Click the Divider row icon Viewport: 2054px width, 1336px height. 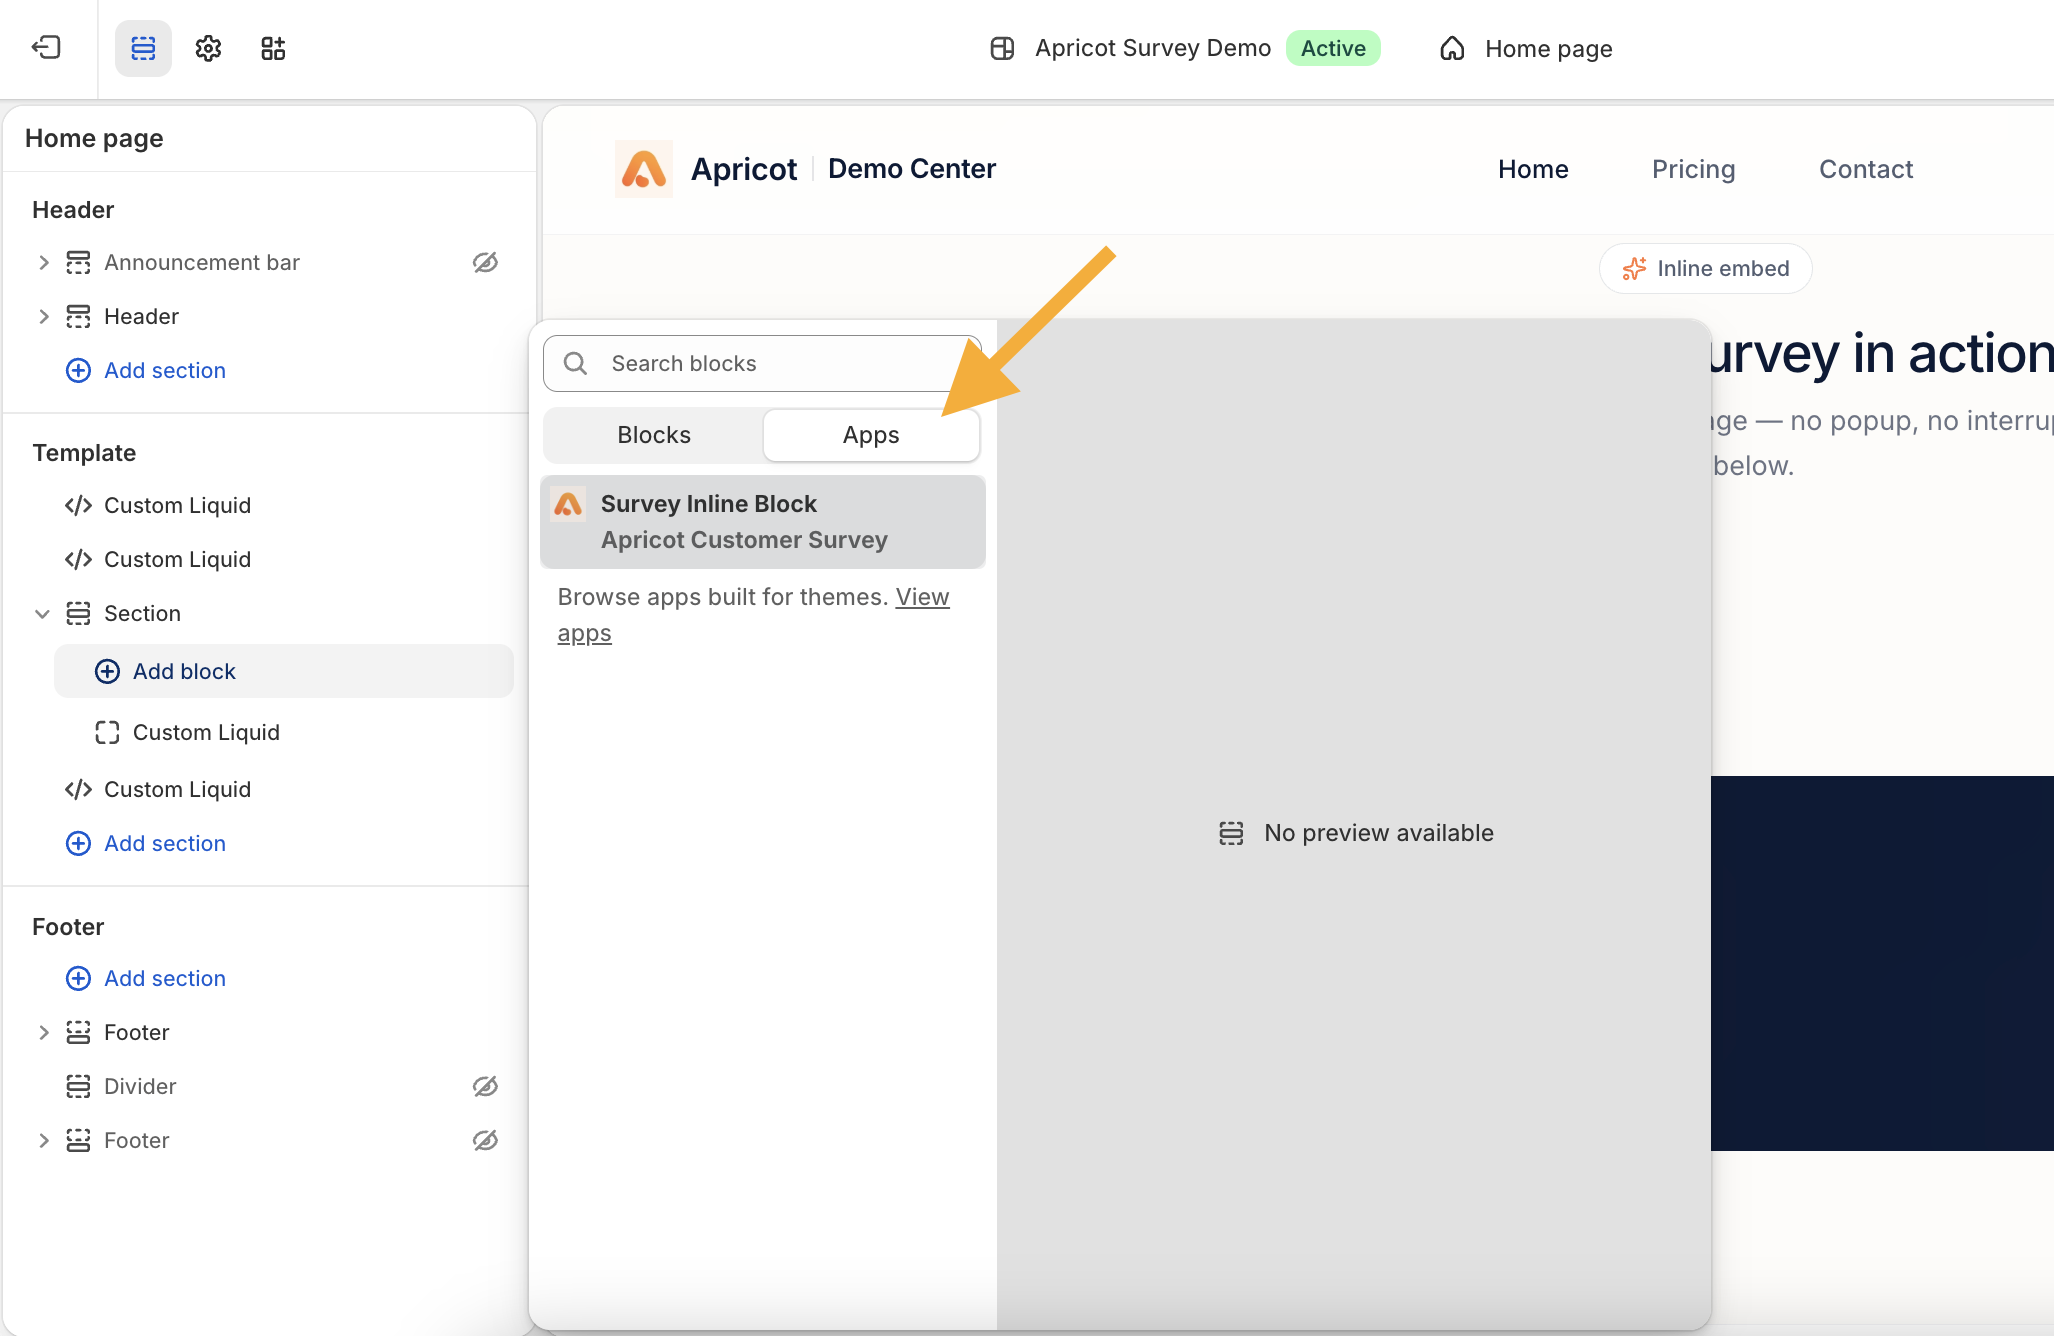tap(78, 1086)
